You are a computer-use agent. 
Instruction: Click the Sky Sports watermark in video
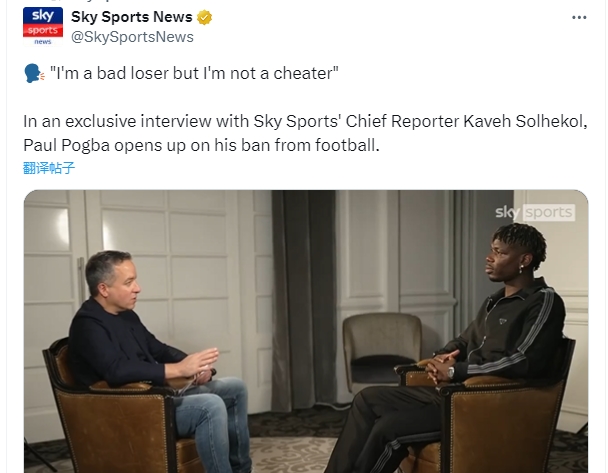coord(535,212)
